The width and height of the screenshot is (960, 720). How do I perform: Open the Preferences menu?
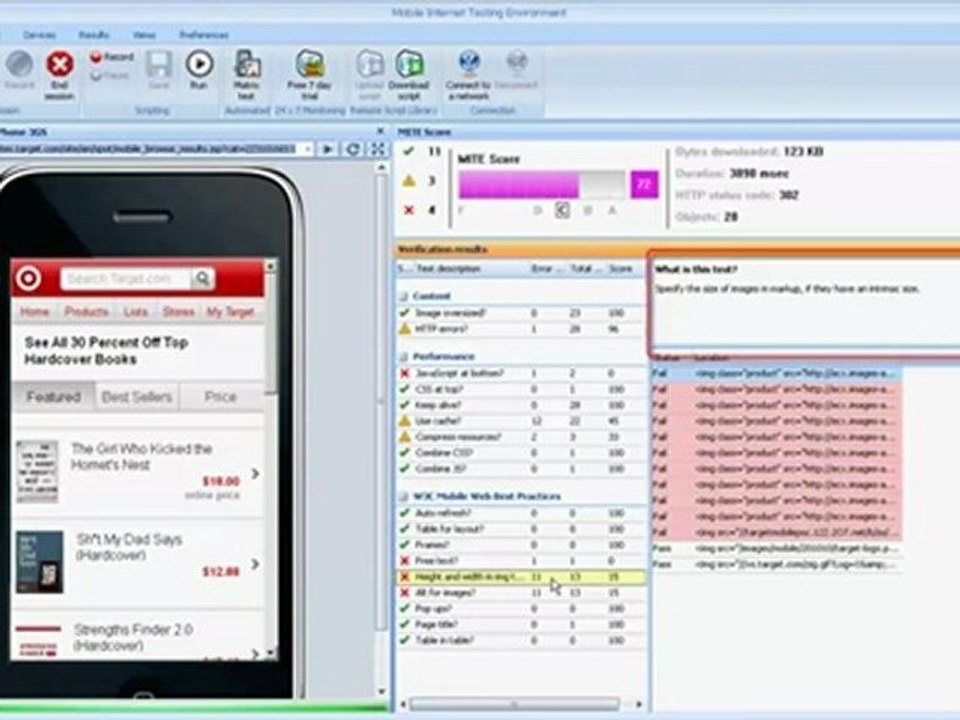204,35
